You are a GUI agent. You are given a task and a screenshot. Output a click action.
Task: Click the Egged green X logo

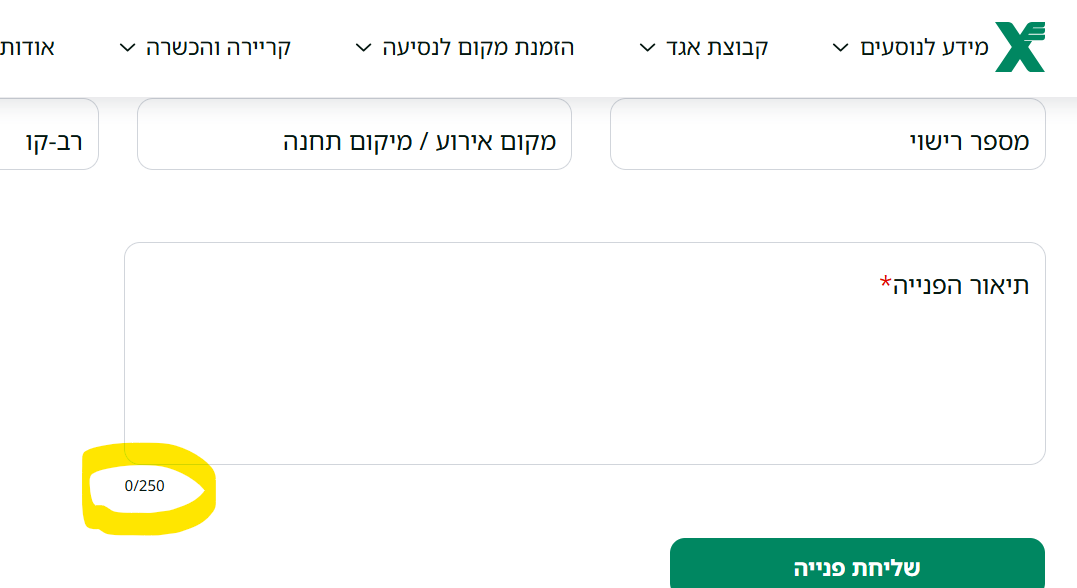[x=1018, y=44]
